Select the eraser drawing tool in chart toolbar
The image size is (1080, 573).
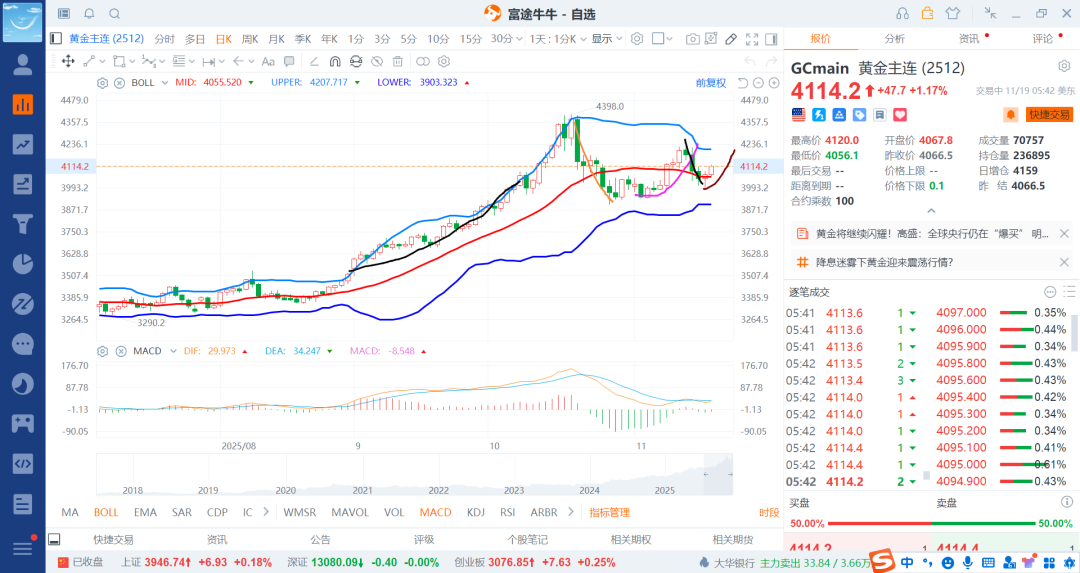coord(730,39)
